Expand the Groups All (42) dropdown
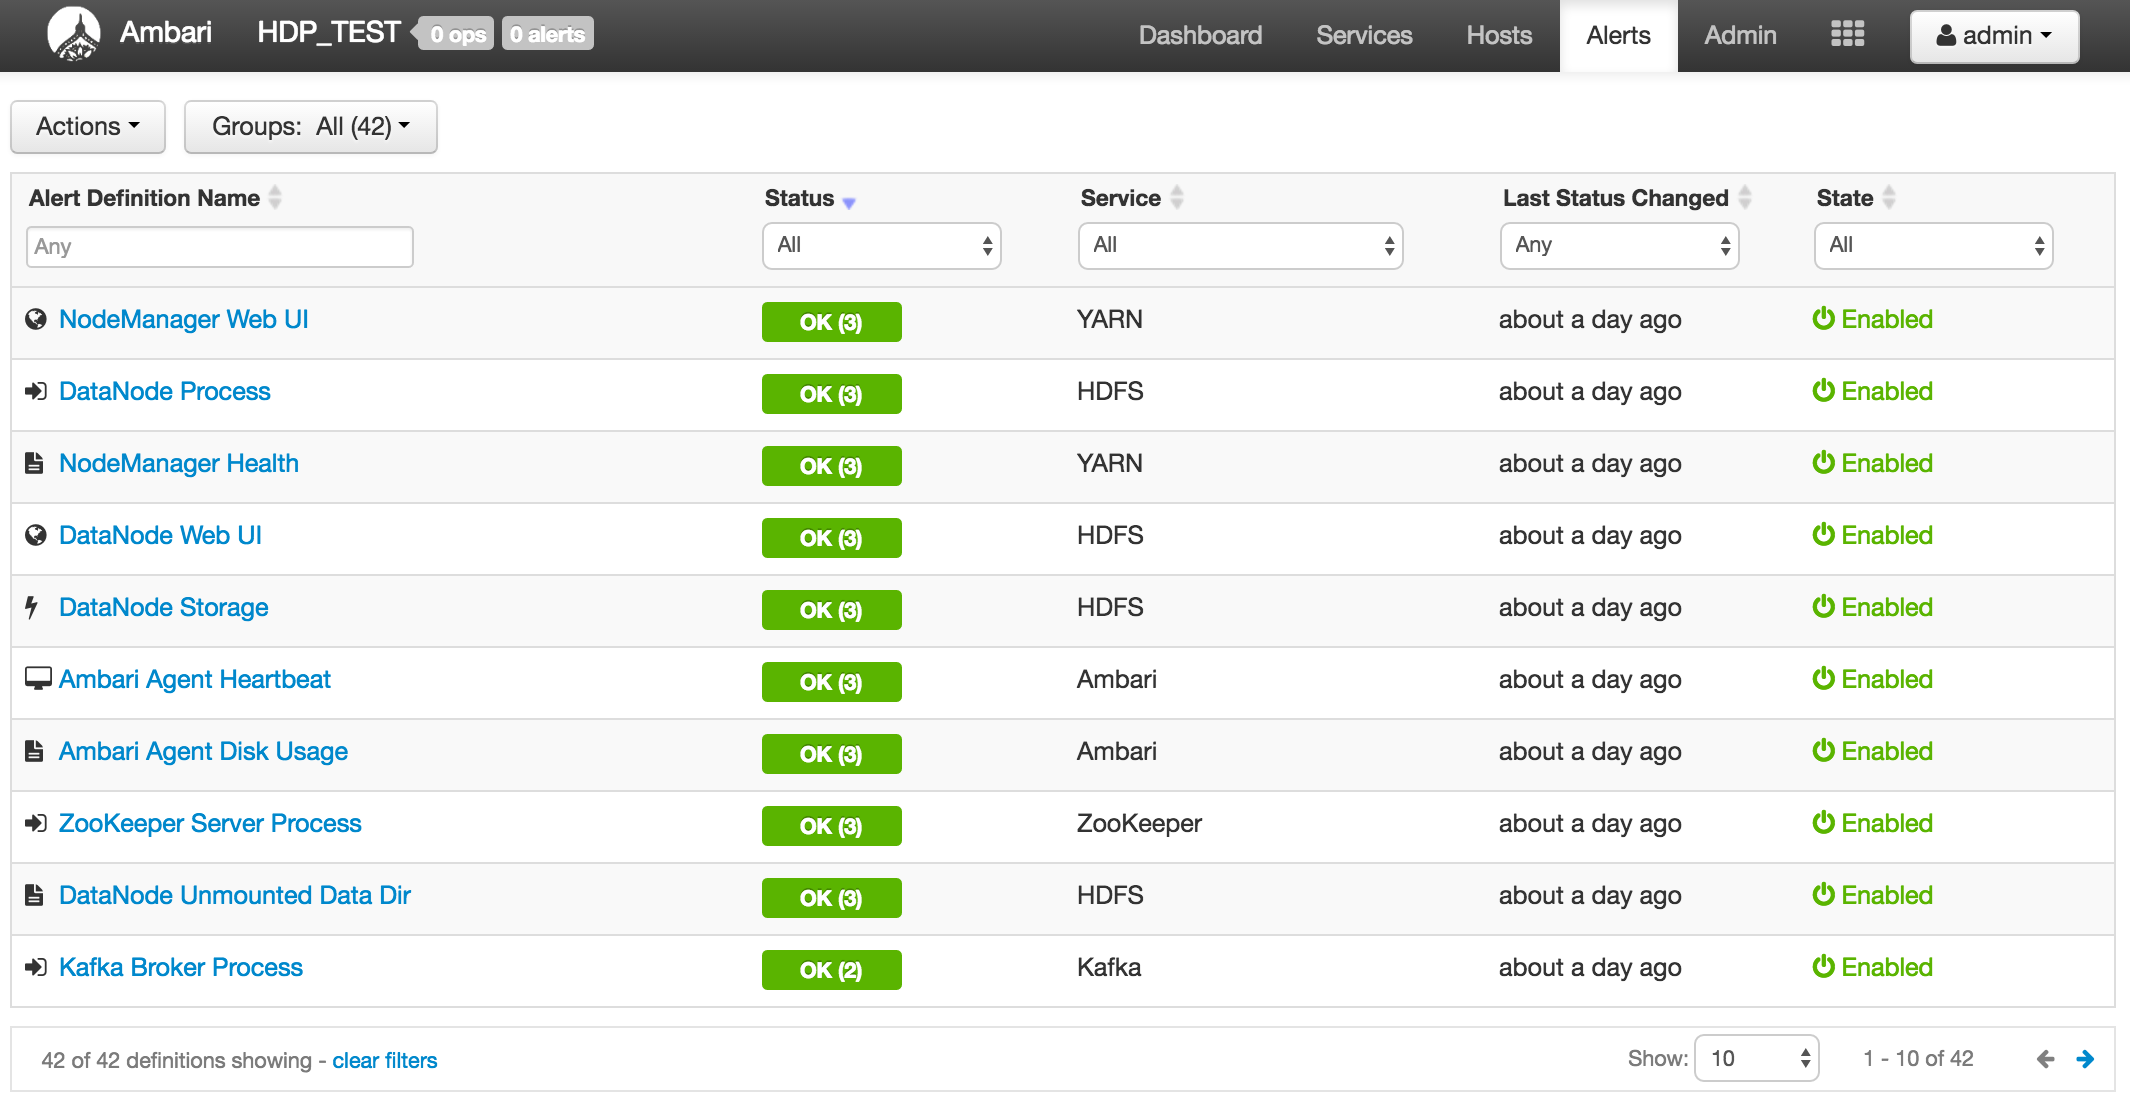Viewport: 2130px width, 1100px height. [x=310, y=127]
